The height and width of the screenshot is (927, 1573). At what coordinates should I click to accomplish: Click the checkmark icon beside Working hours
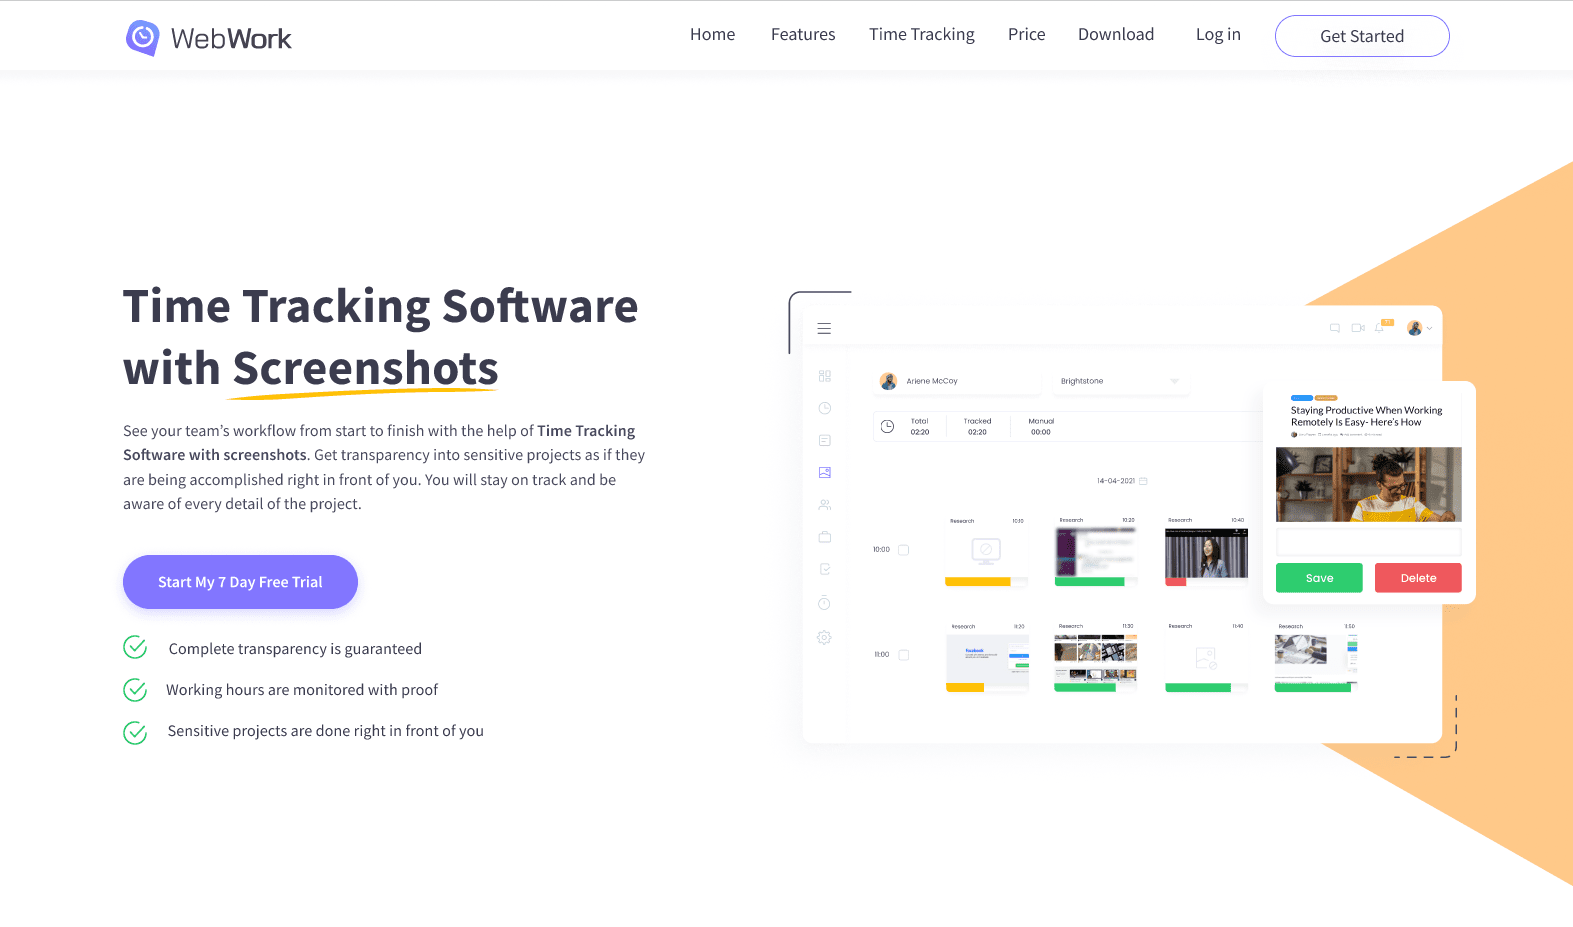click(135, 690)
